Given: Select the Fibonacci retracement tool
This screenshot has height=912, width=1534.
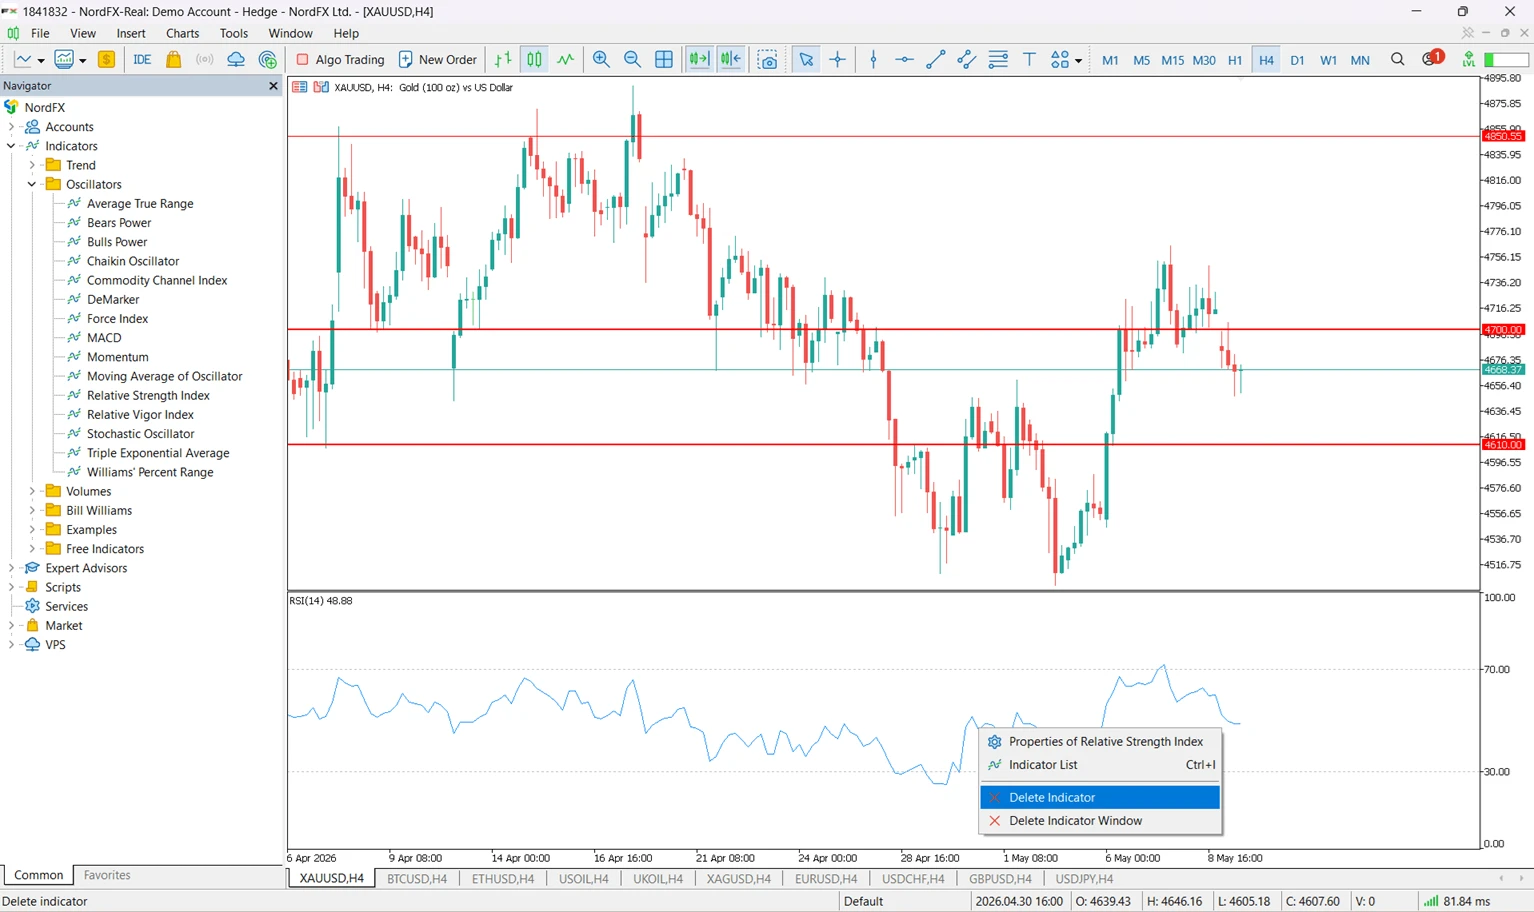Looking at the screenshot, I should click(x=998, y=60).
